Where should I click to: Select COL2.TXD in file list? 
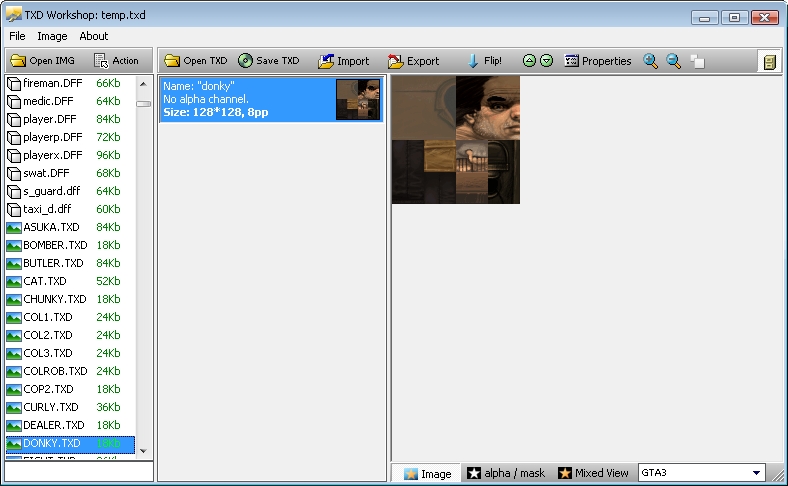70,335
